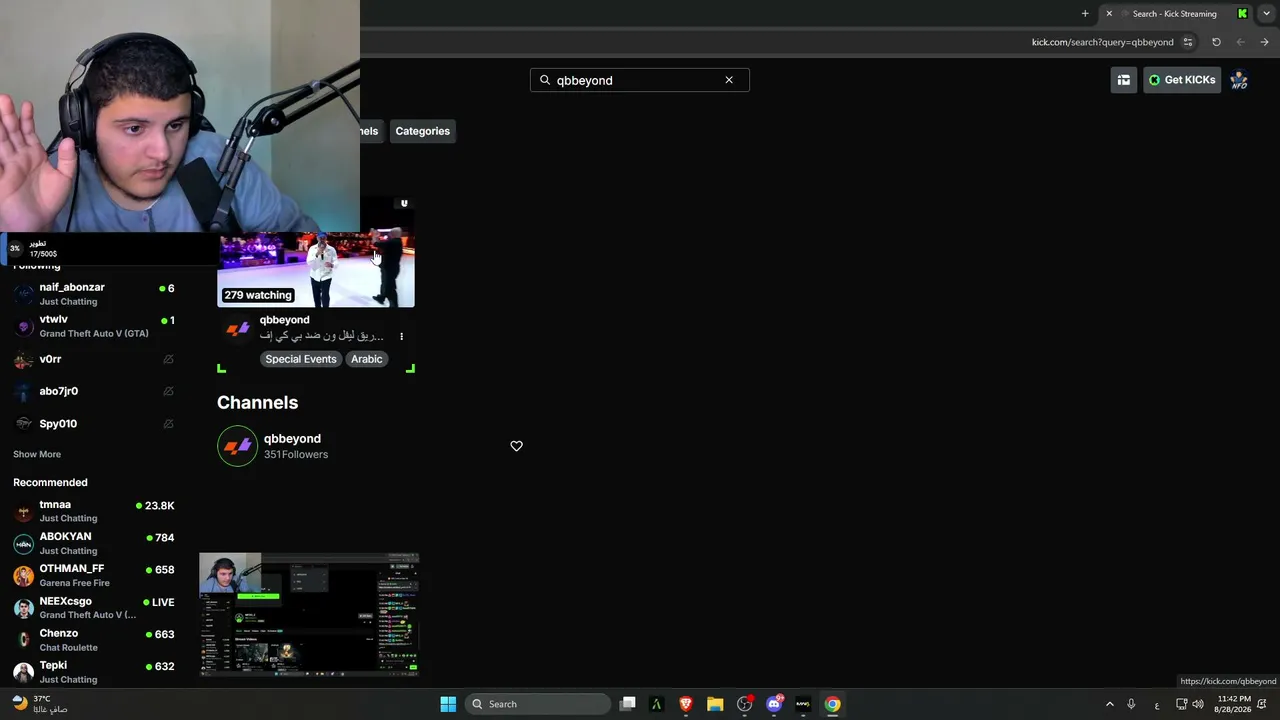Screen dimensions: 1280x720
Task: Click the v0rr profile avatar
Action: 23,359
